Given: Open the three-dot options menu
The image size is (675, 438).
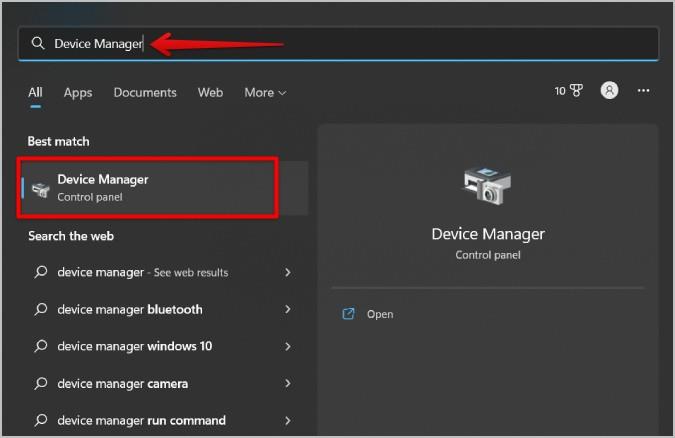Looking at the screenshot, I should (643, 90).
